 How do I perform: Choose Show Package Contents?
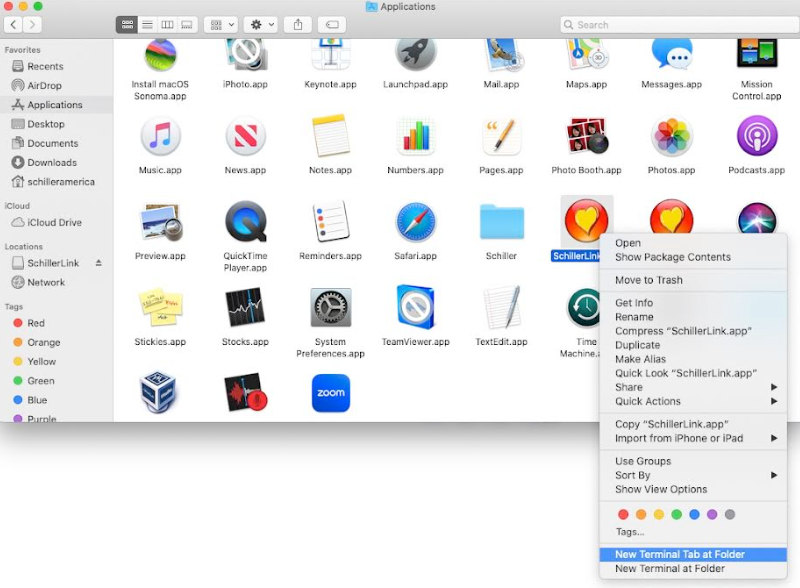click(693, 257)
